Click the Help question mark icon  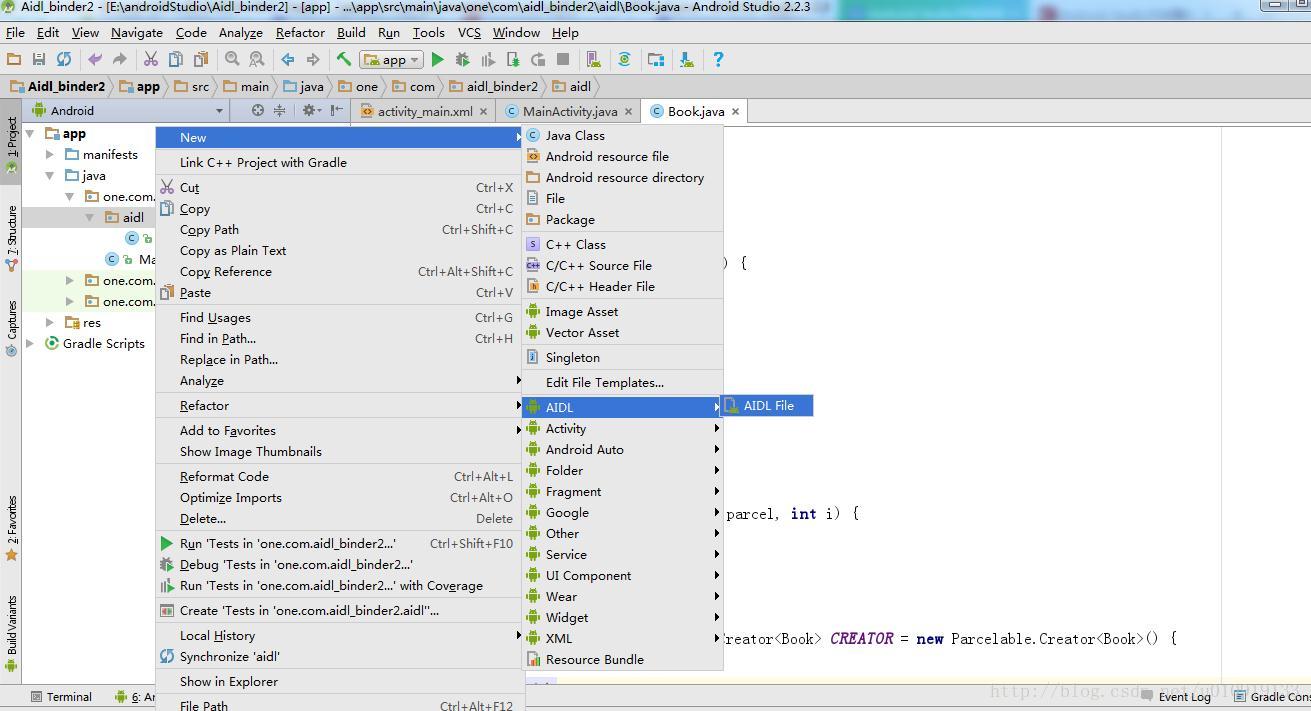(x=718, y=60)
